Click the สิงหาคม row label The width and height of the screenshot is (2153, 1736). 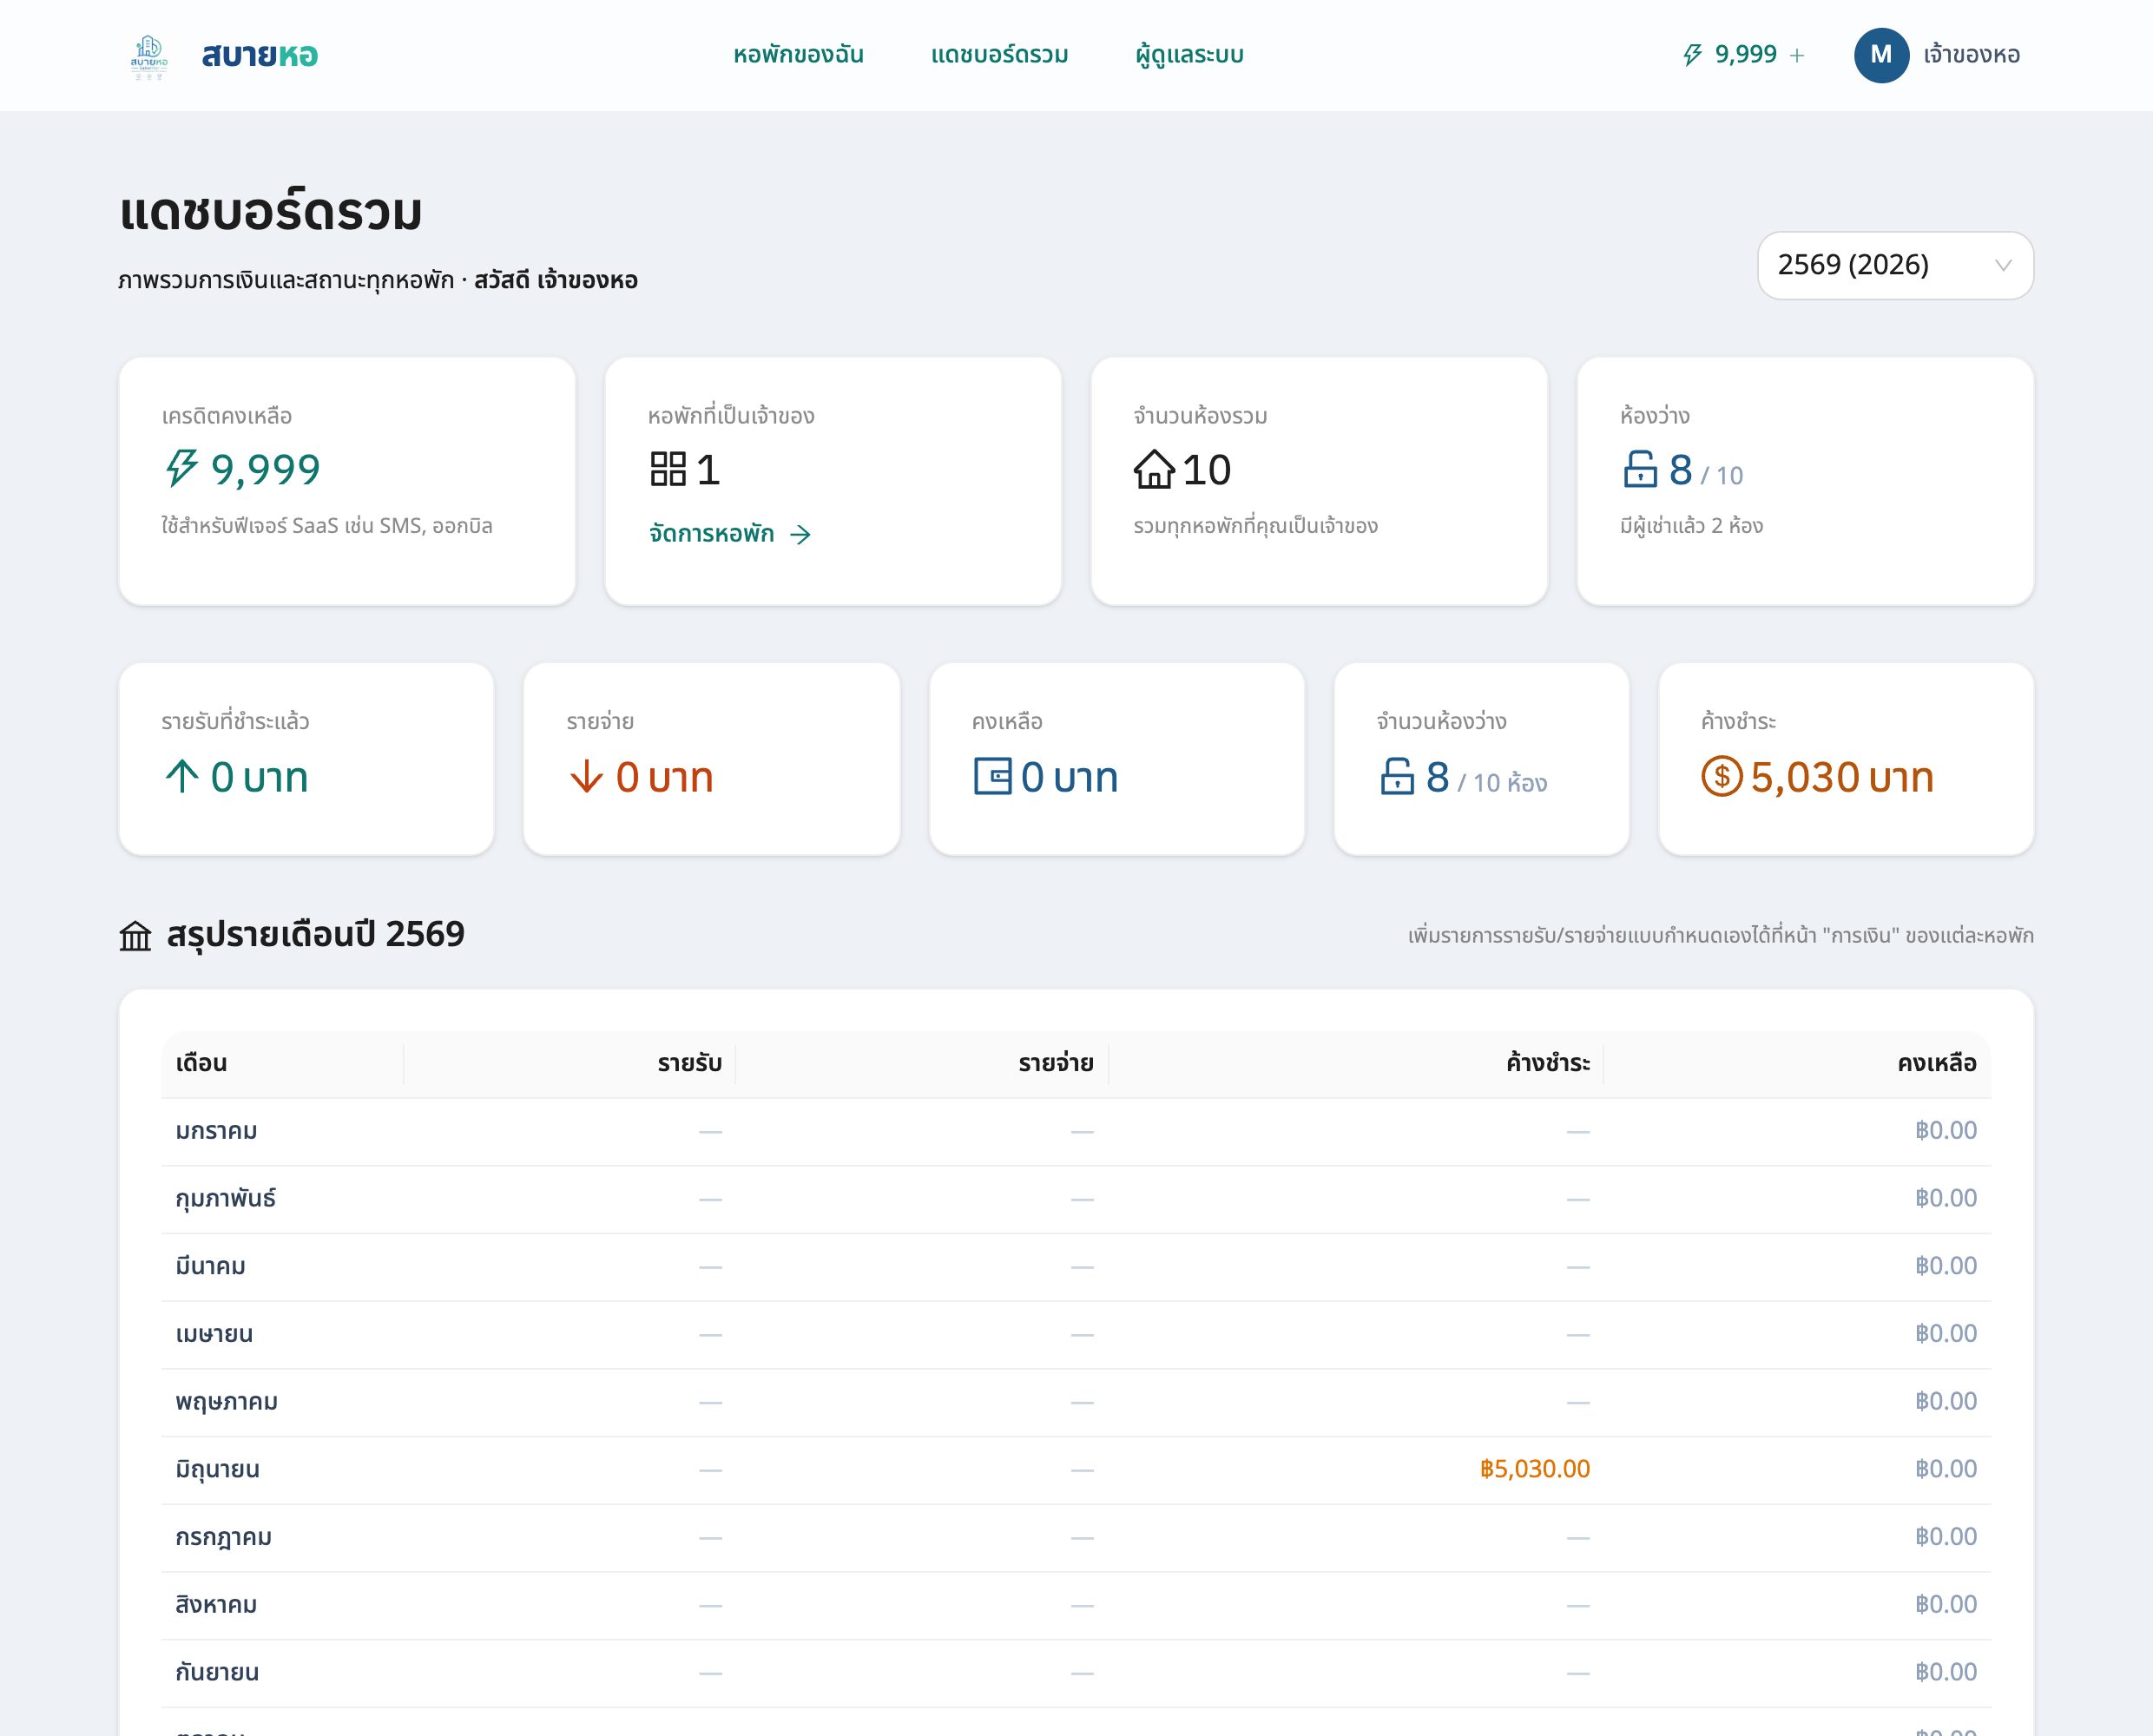pos(216,1605)
